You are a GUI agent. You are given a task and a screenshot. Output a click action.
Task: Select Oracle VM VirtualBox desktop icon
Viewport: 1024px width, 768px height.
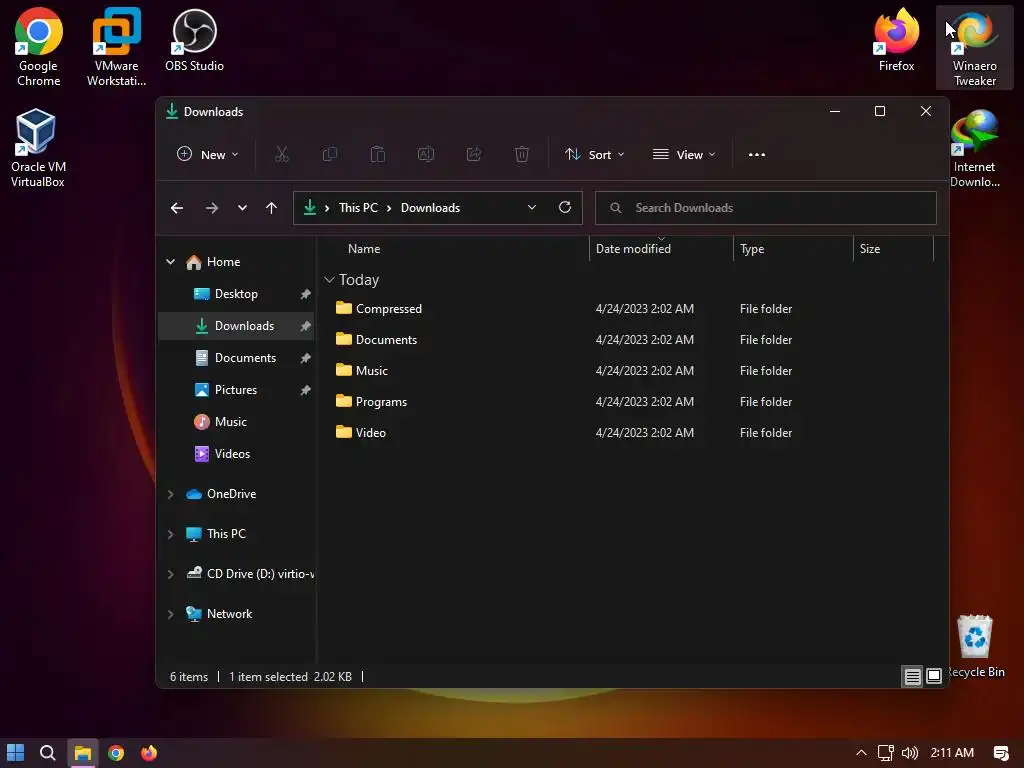[37, 148]
